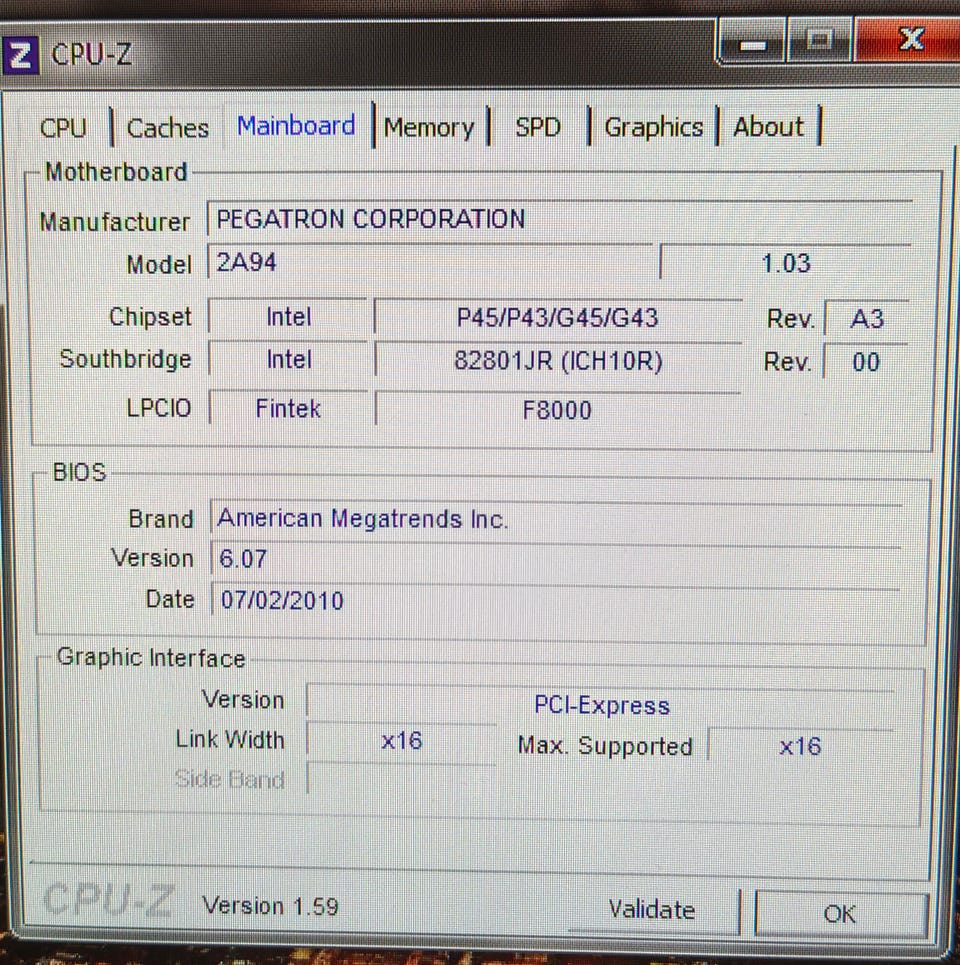Click the Validate button

[x=652, y=910]
